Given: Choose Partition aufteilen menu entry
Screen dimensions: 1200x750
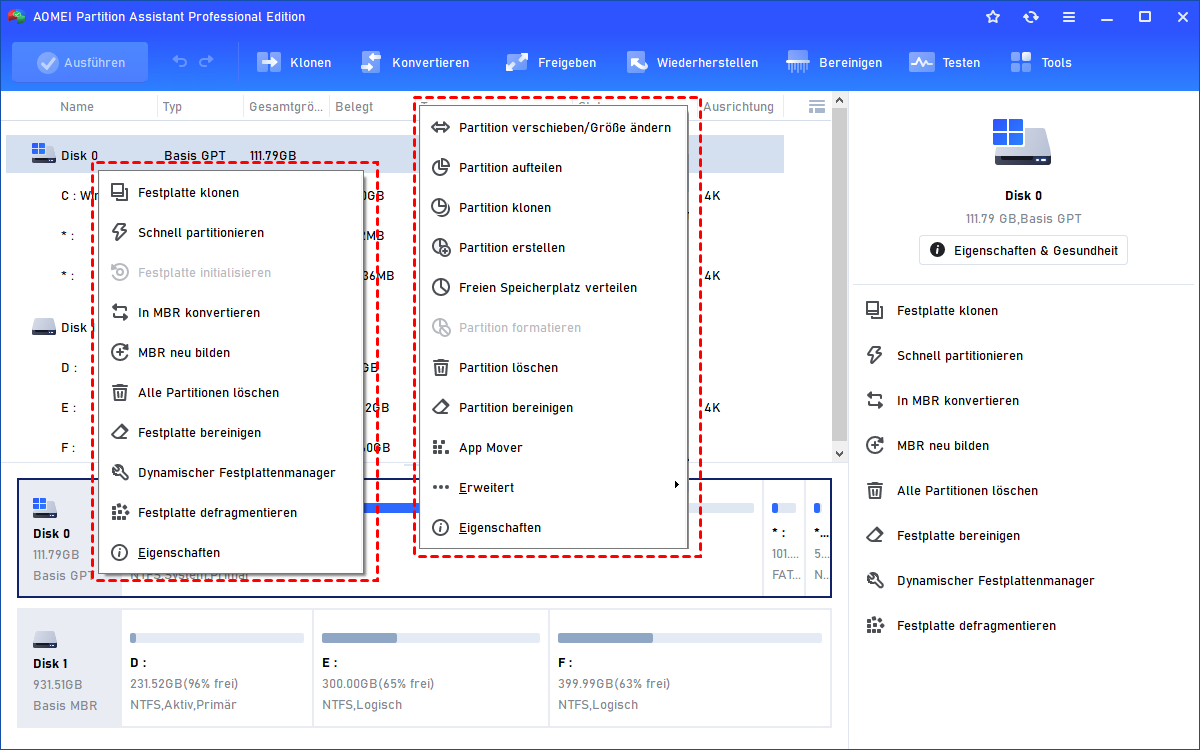Looking at the screenshot, I should (553, 167).
